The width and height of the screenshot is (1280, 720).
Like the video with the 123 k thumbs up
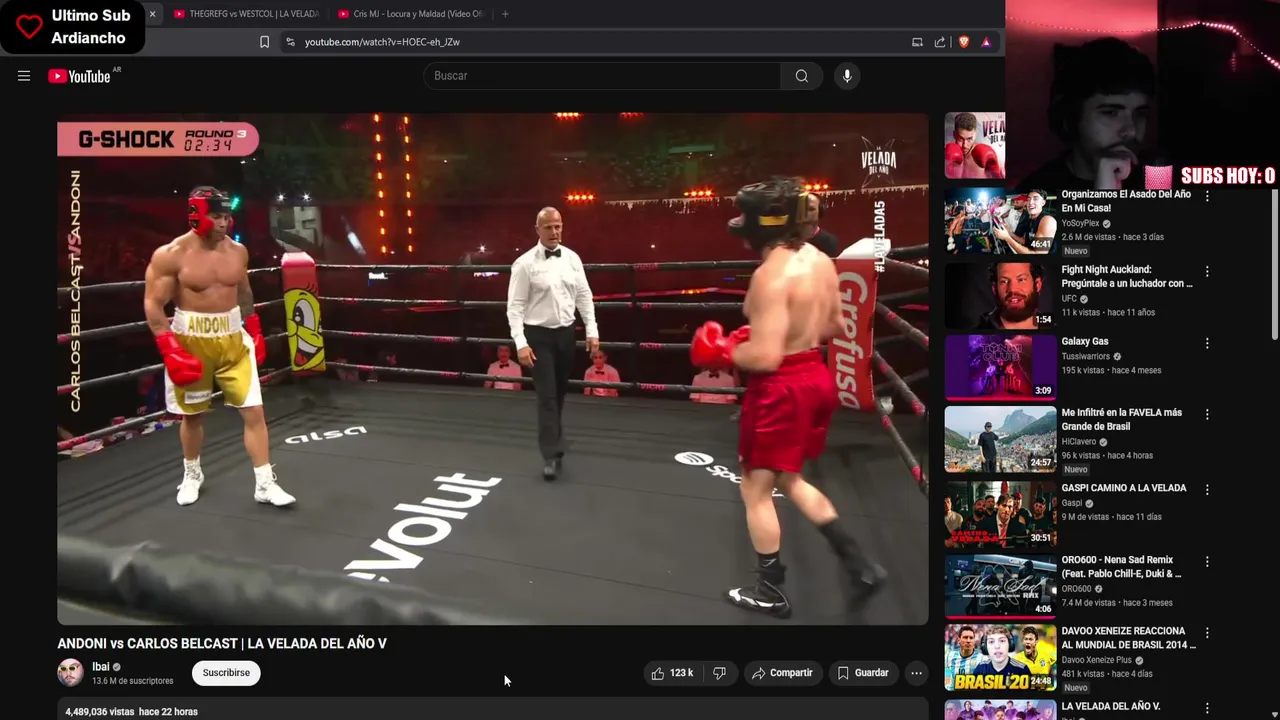pos(672,673)
